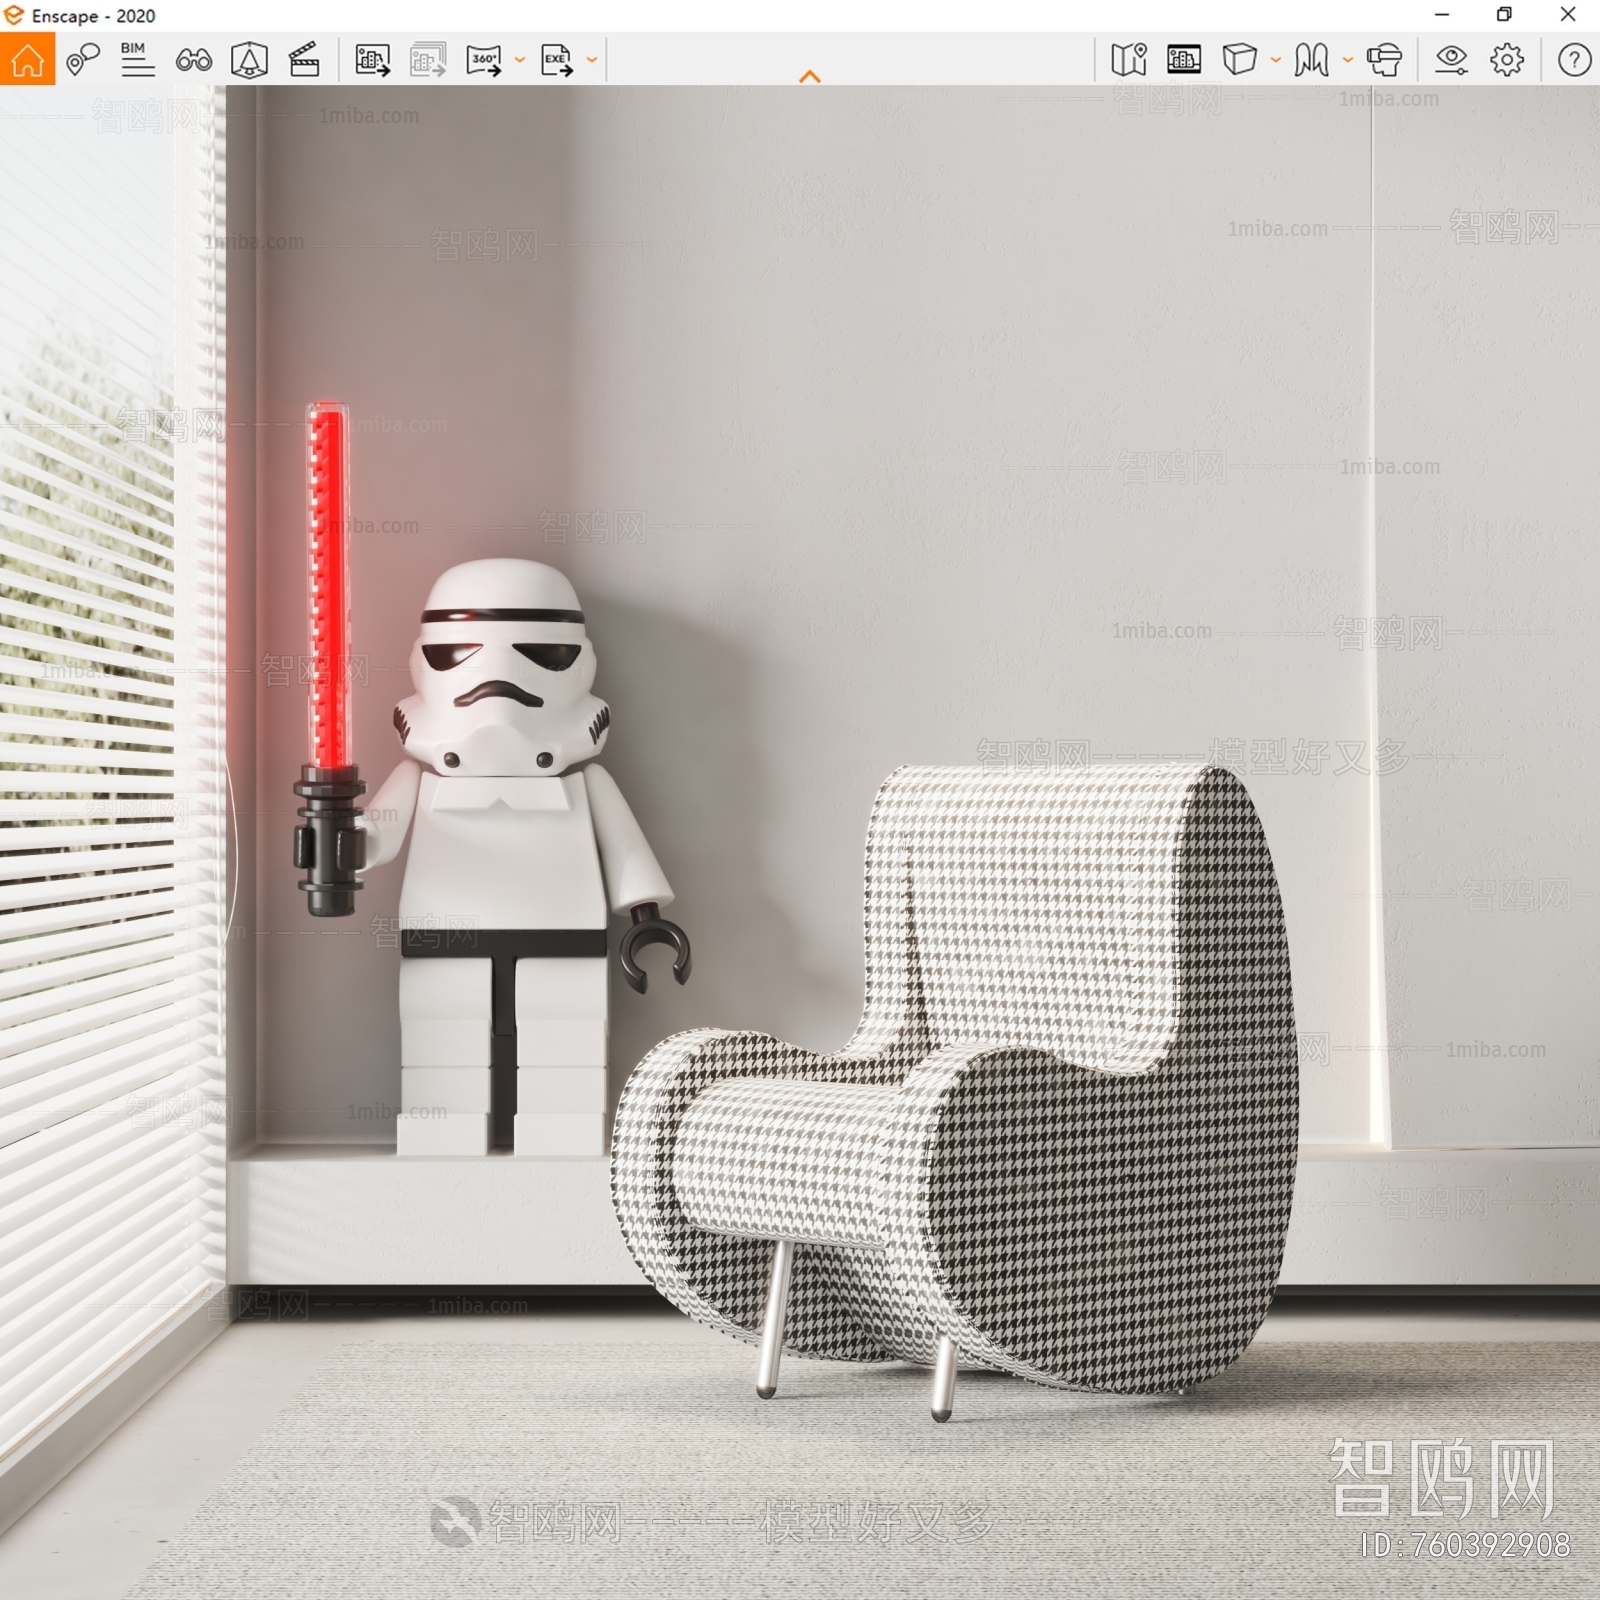Toggle Safe Frame icon
This screenshot has height=1600, width=1600.
click(x=249, y=60)
